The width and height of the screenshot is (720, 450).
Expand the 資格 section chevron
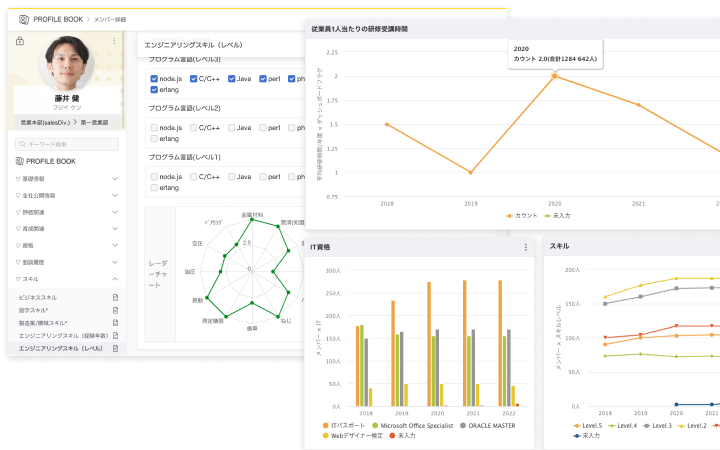click(115, 246)
